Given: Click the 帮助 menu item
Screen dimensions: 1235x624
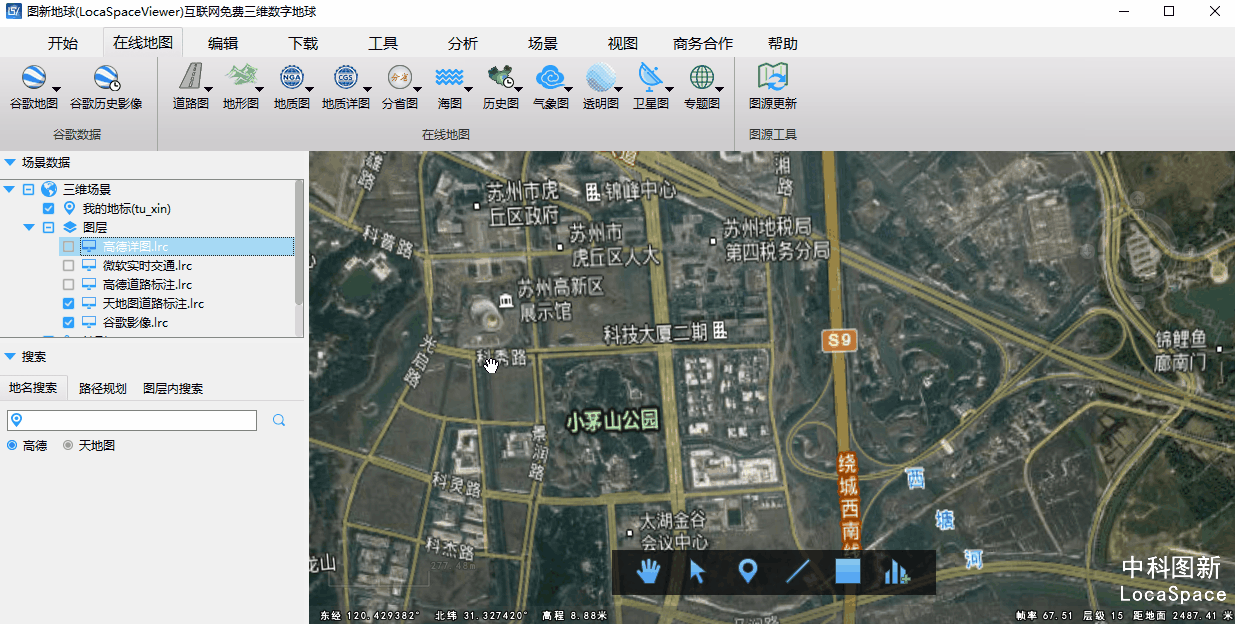Looking at the screenshot, I should pyautogui.click(x=783, y=43).
